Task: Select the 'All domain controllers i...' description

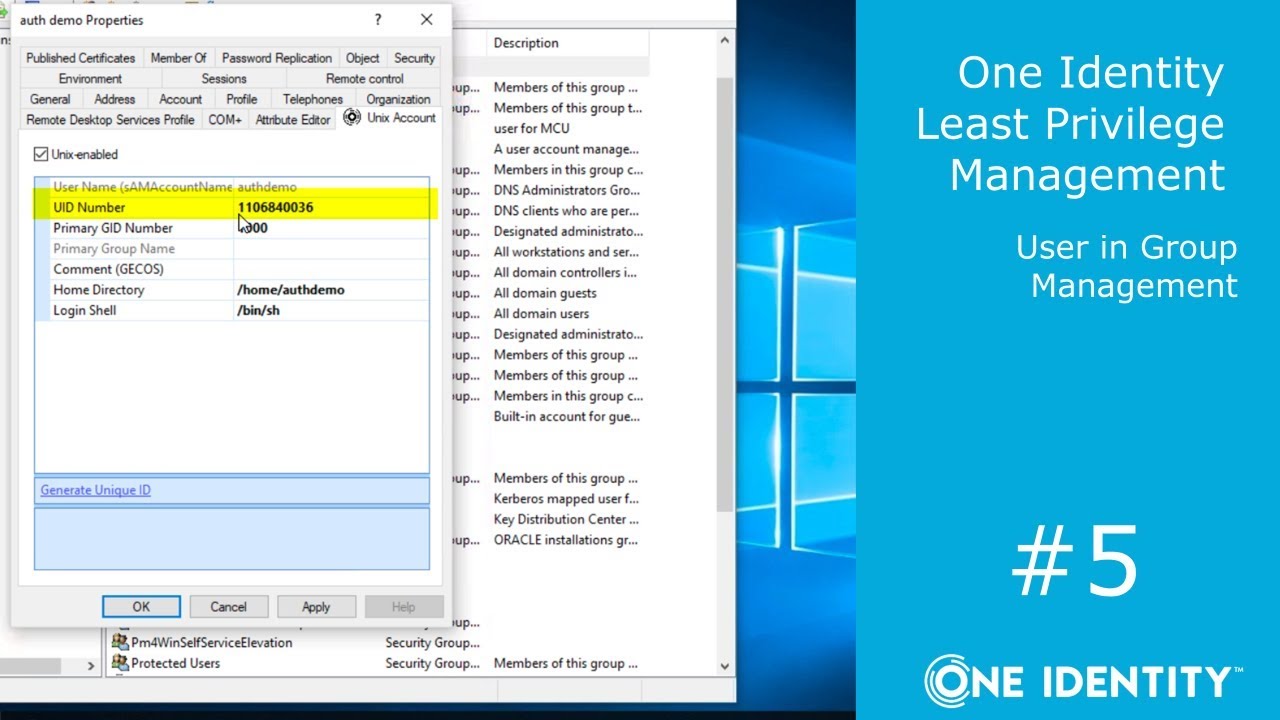Action: tap(565, 273)
